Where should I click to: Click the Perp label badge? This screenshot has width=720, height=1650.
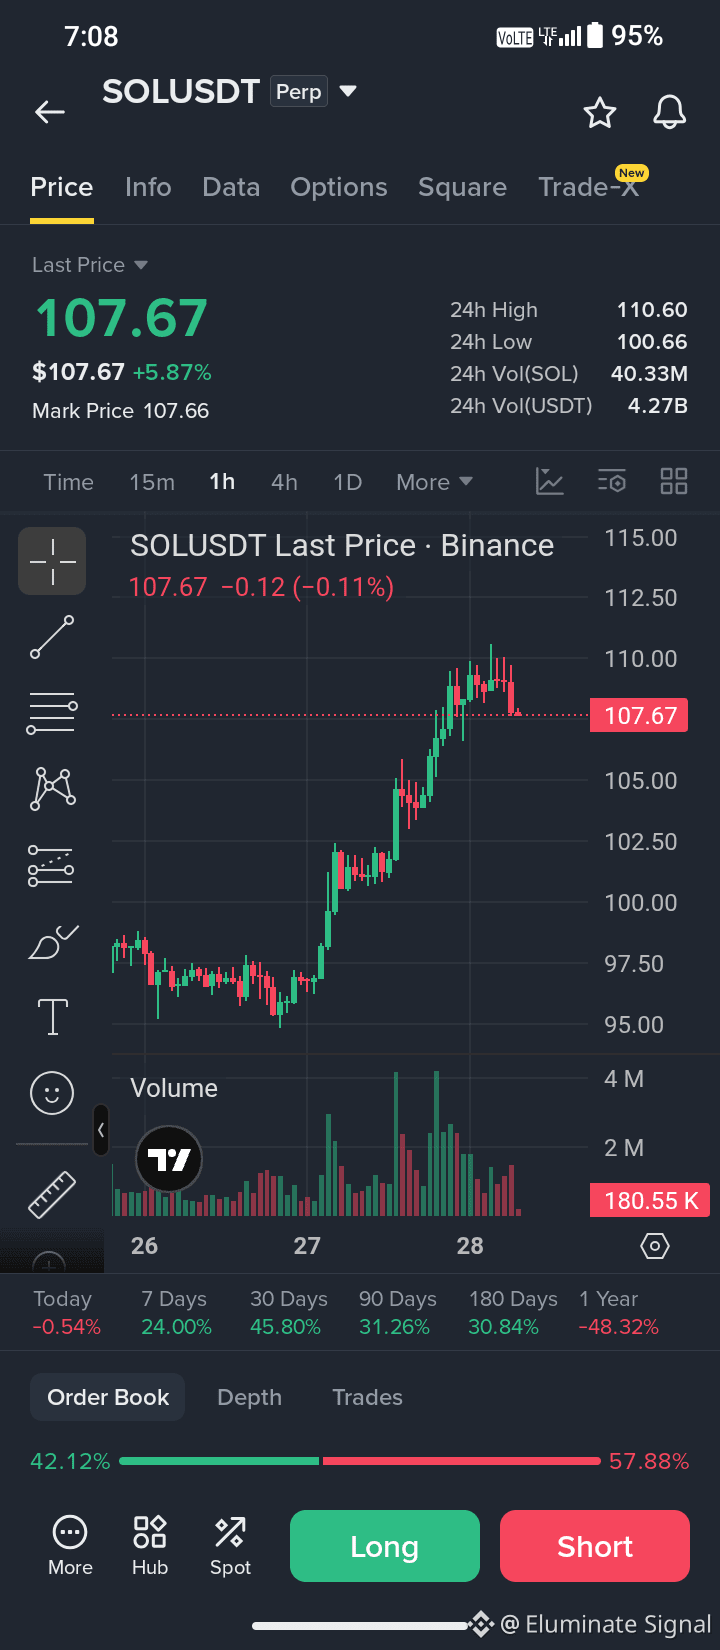(x=299, y=91)
